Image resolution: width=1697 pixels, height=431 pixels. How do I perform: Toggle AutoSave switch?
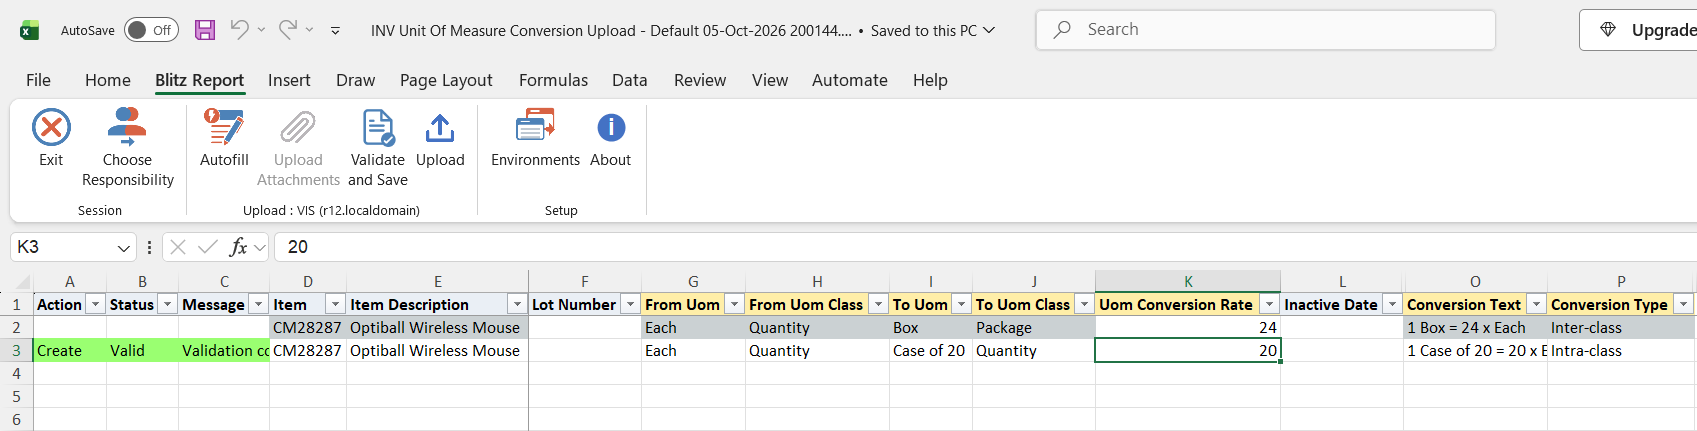(x=151, y=30)
